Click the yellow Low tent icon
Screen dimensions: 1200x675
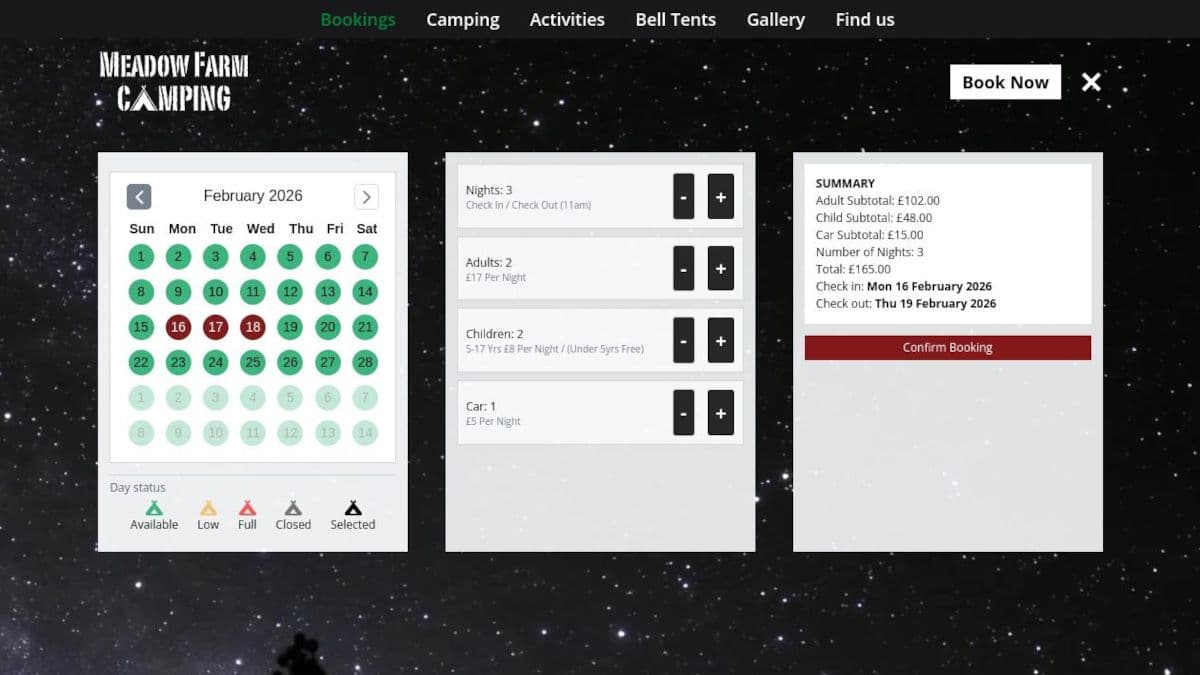[208, 509]
